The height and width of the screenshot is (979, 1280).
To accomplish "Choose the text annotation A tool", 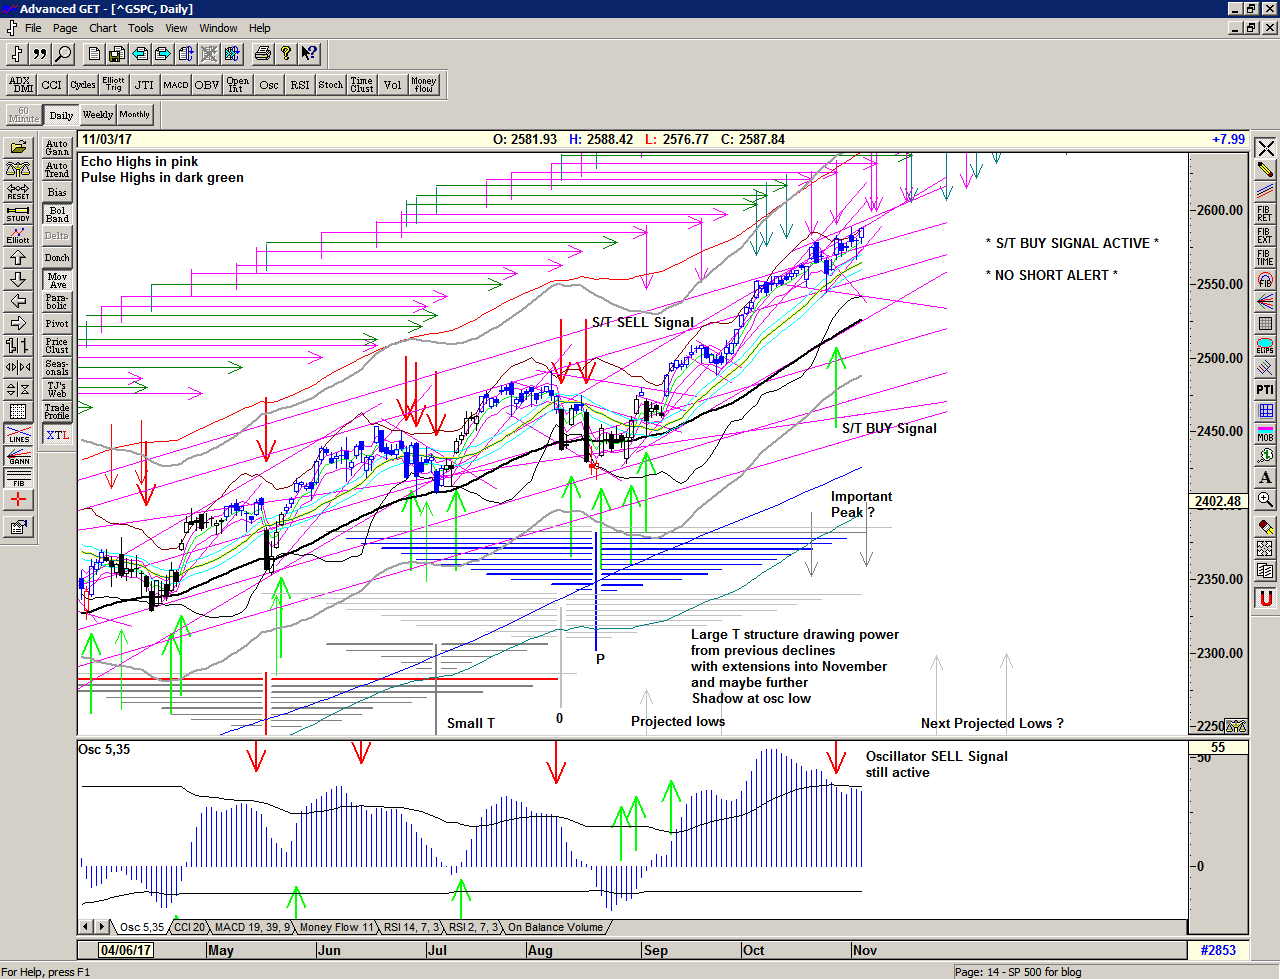I will pyautogui.click(x=1265, y=477).
